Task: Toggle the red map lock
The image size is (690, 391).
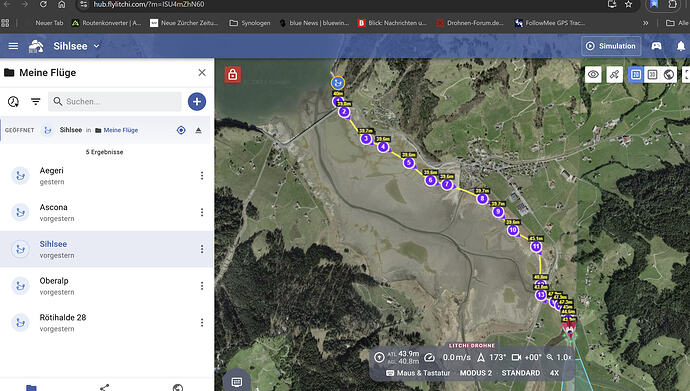Action: click(x=232, y=74)
